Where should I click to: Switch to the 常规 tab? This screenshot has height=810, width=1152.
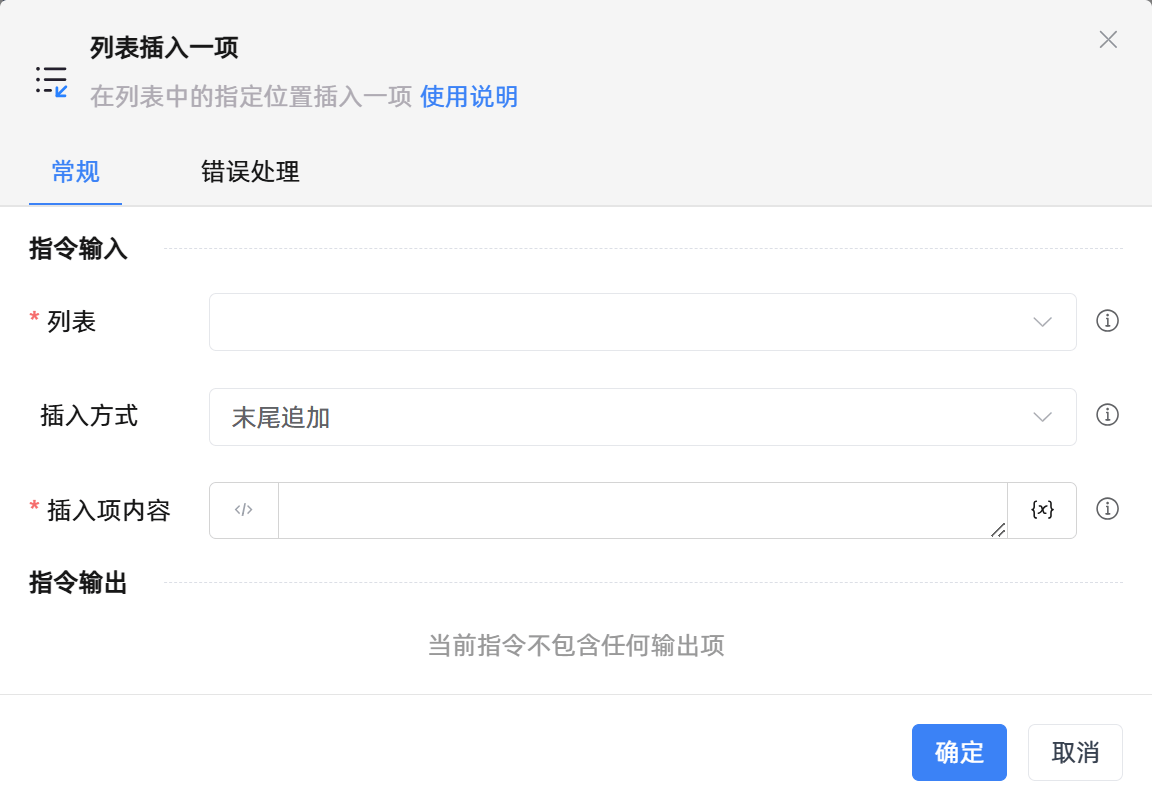coord(75,172)
